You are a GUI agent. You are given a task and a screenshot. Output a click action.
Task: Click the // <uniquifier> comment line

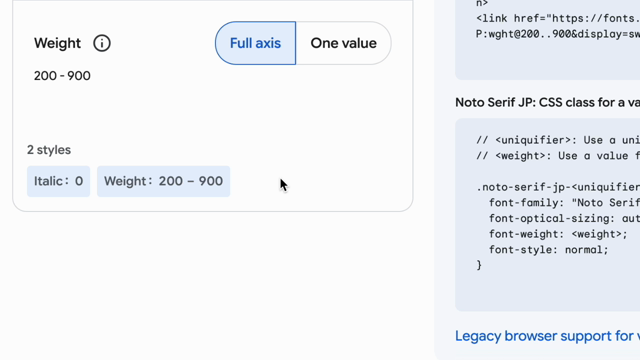[558, 140]
